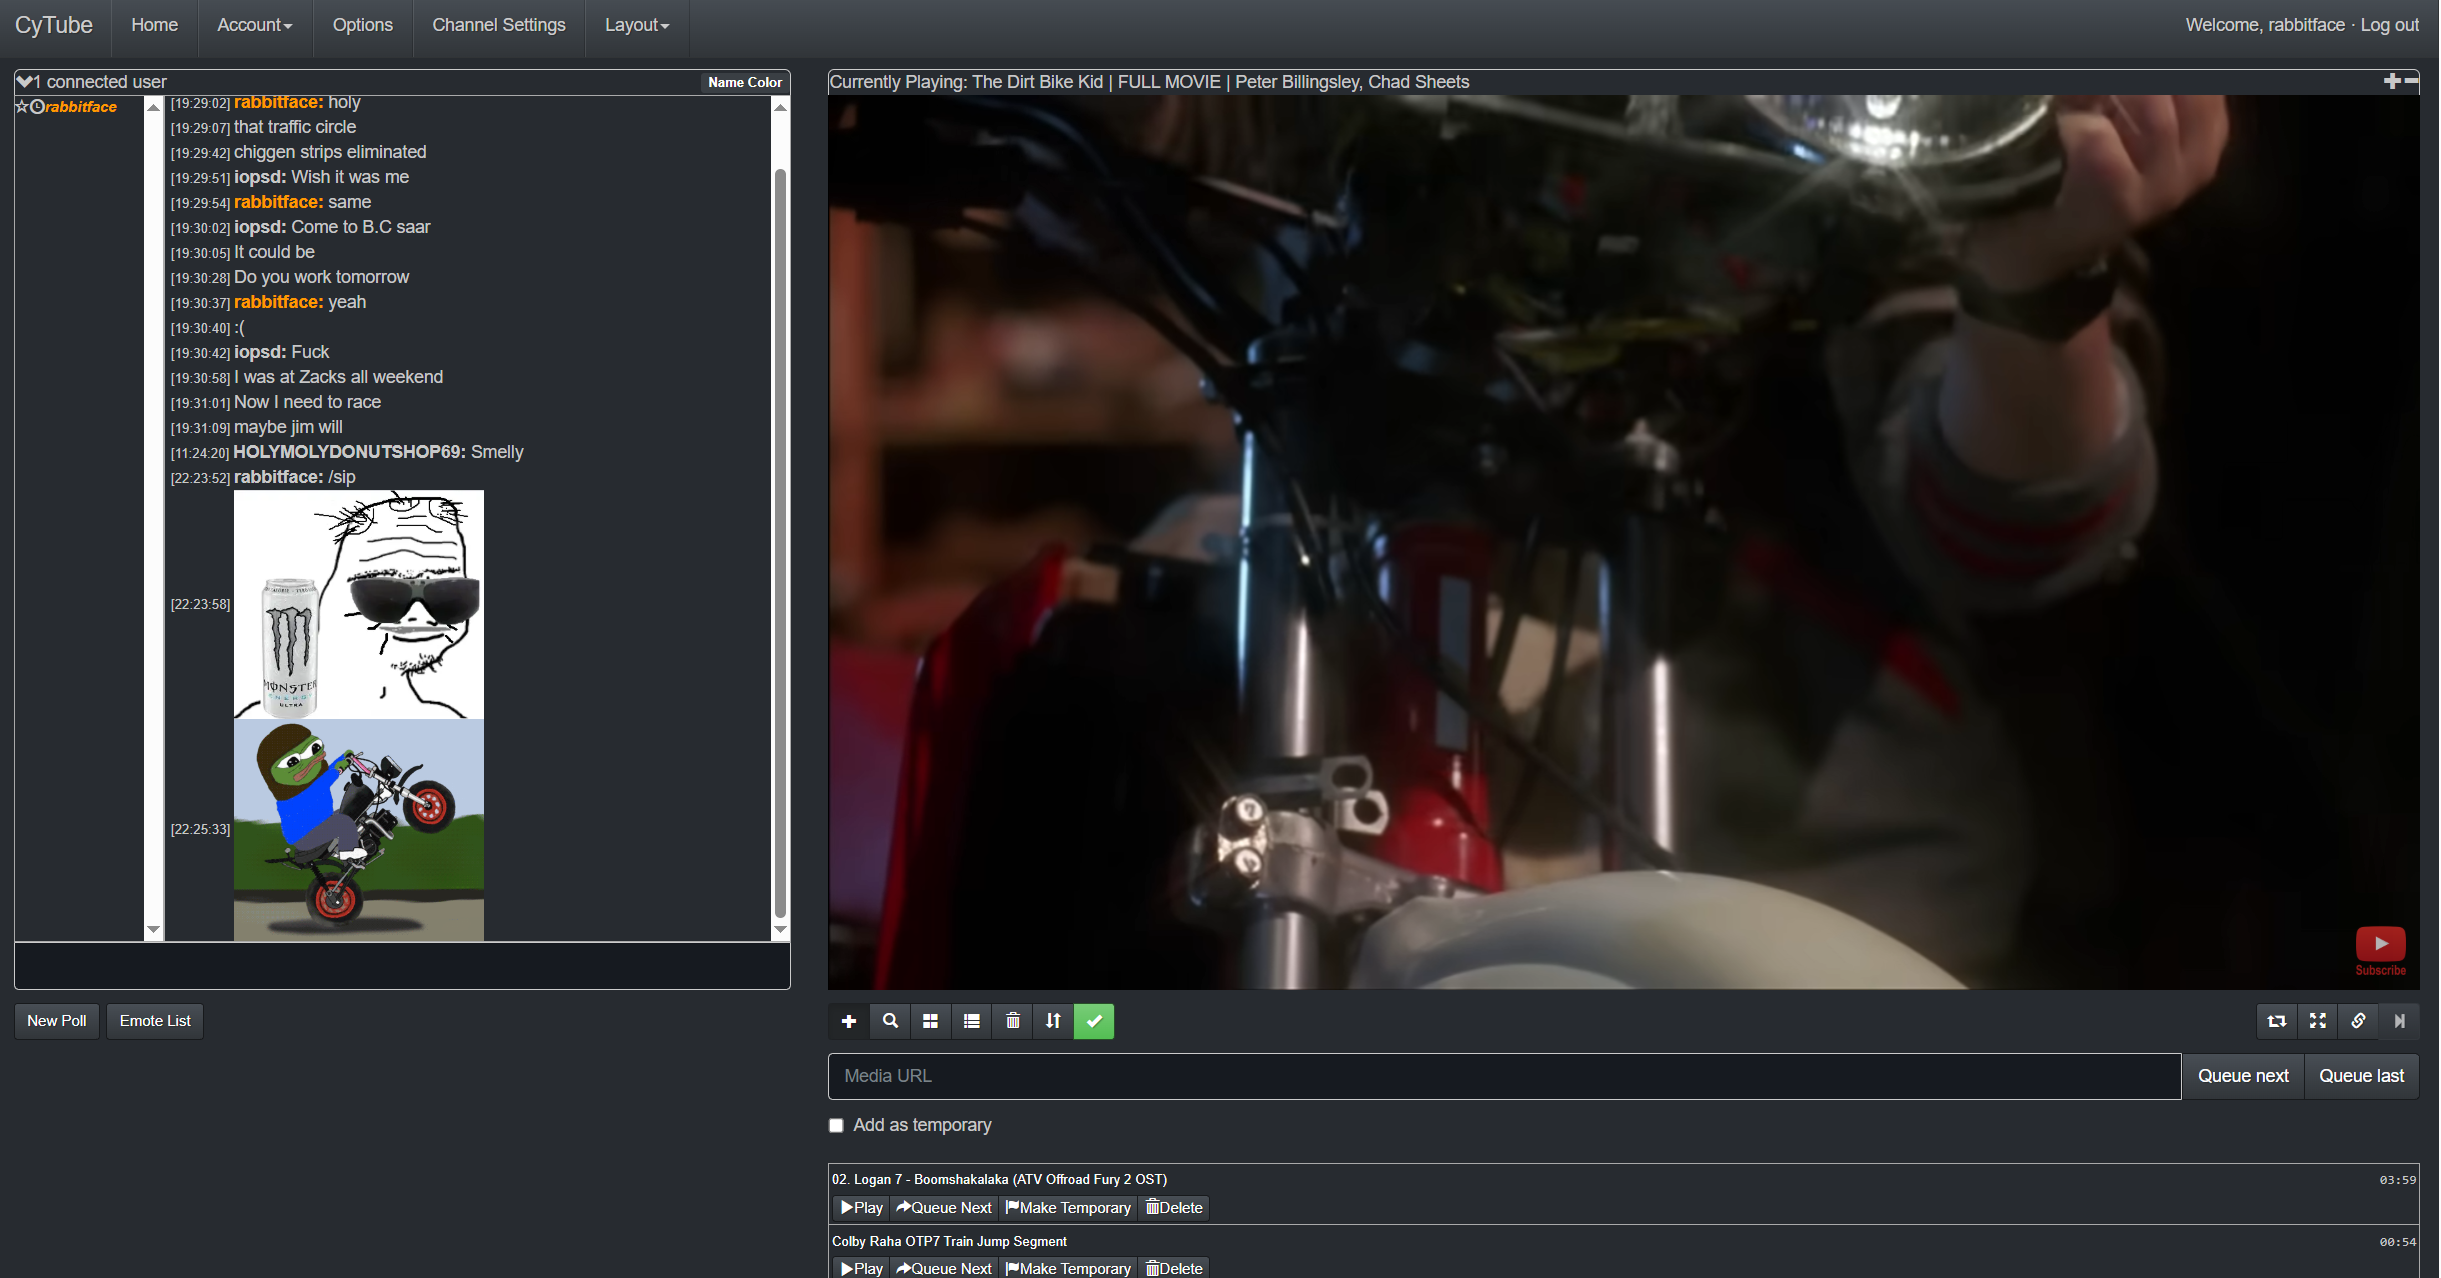Delete the Colby Raha OTP7 entry
The image size is (2441, 1278).
(x=1174, y=1268)
